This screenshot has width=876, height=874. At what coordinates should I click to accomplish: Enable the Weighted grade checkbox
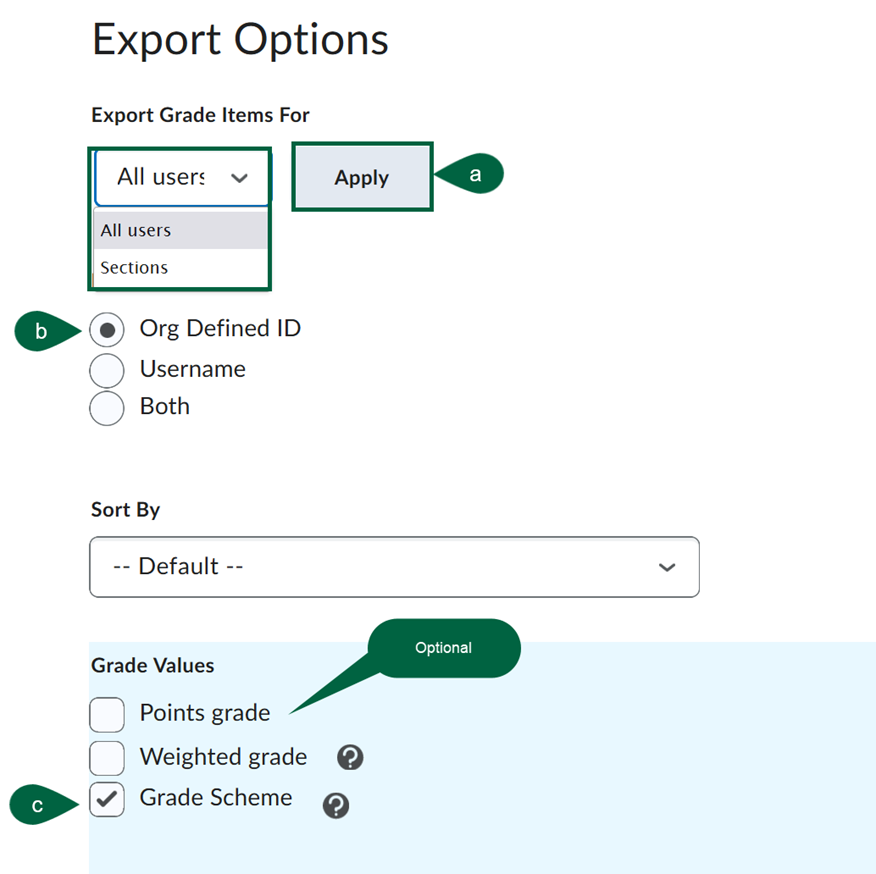pyautogui.click(x=106, y=758)
